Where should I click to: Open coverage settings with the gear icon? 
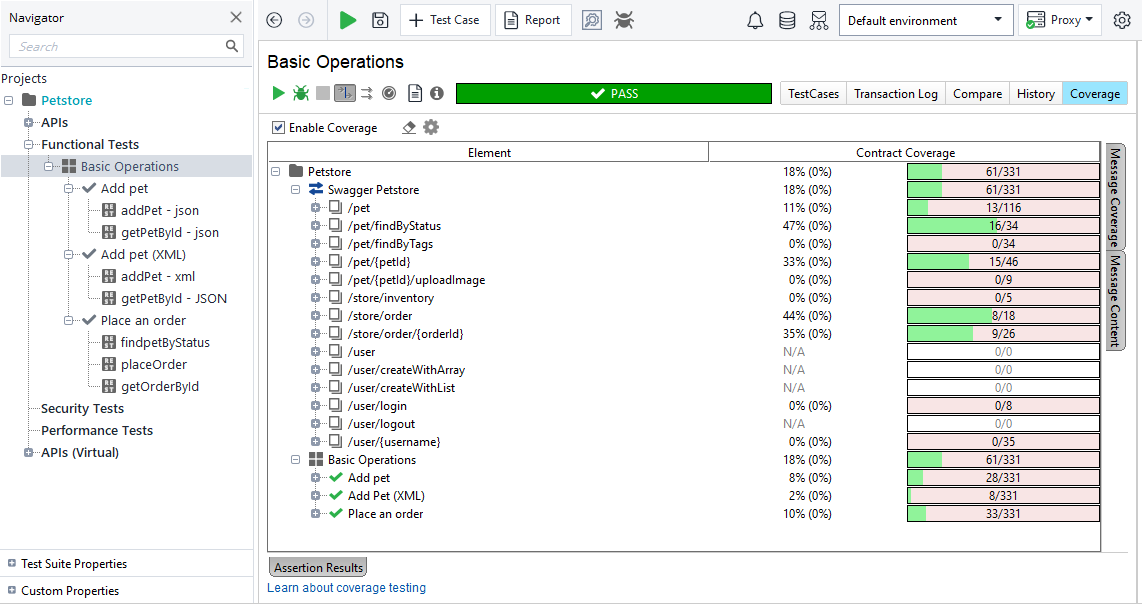(430, 127)
